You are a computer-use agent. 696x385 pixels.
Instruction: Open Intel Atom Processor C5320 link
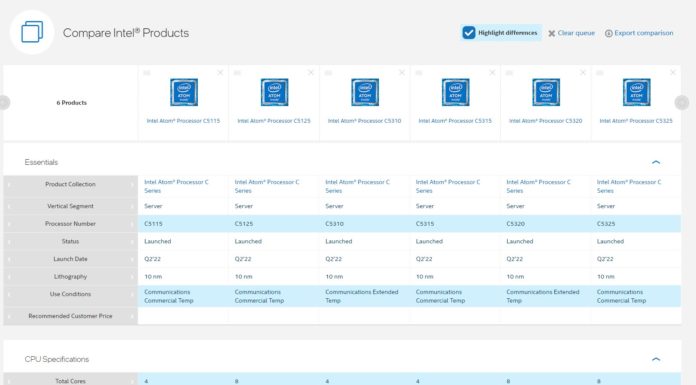tap(546, 121)
